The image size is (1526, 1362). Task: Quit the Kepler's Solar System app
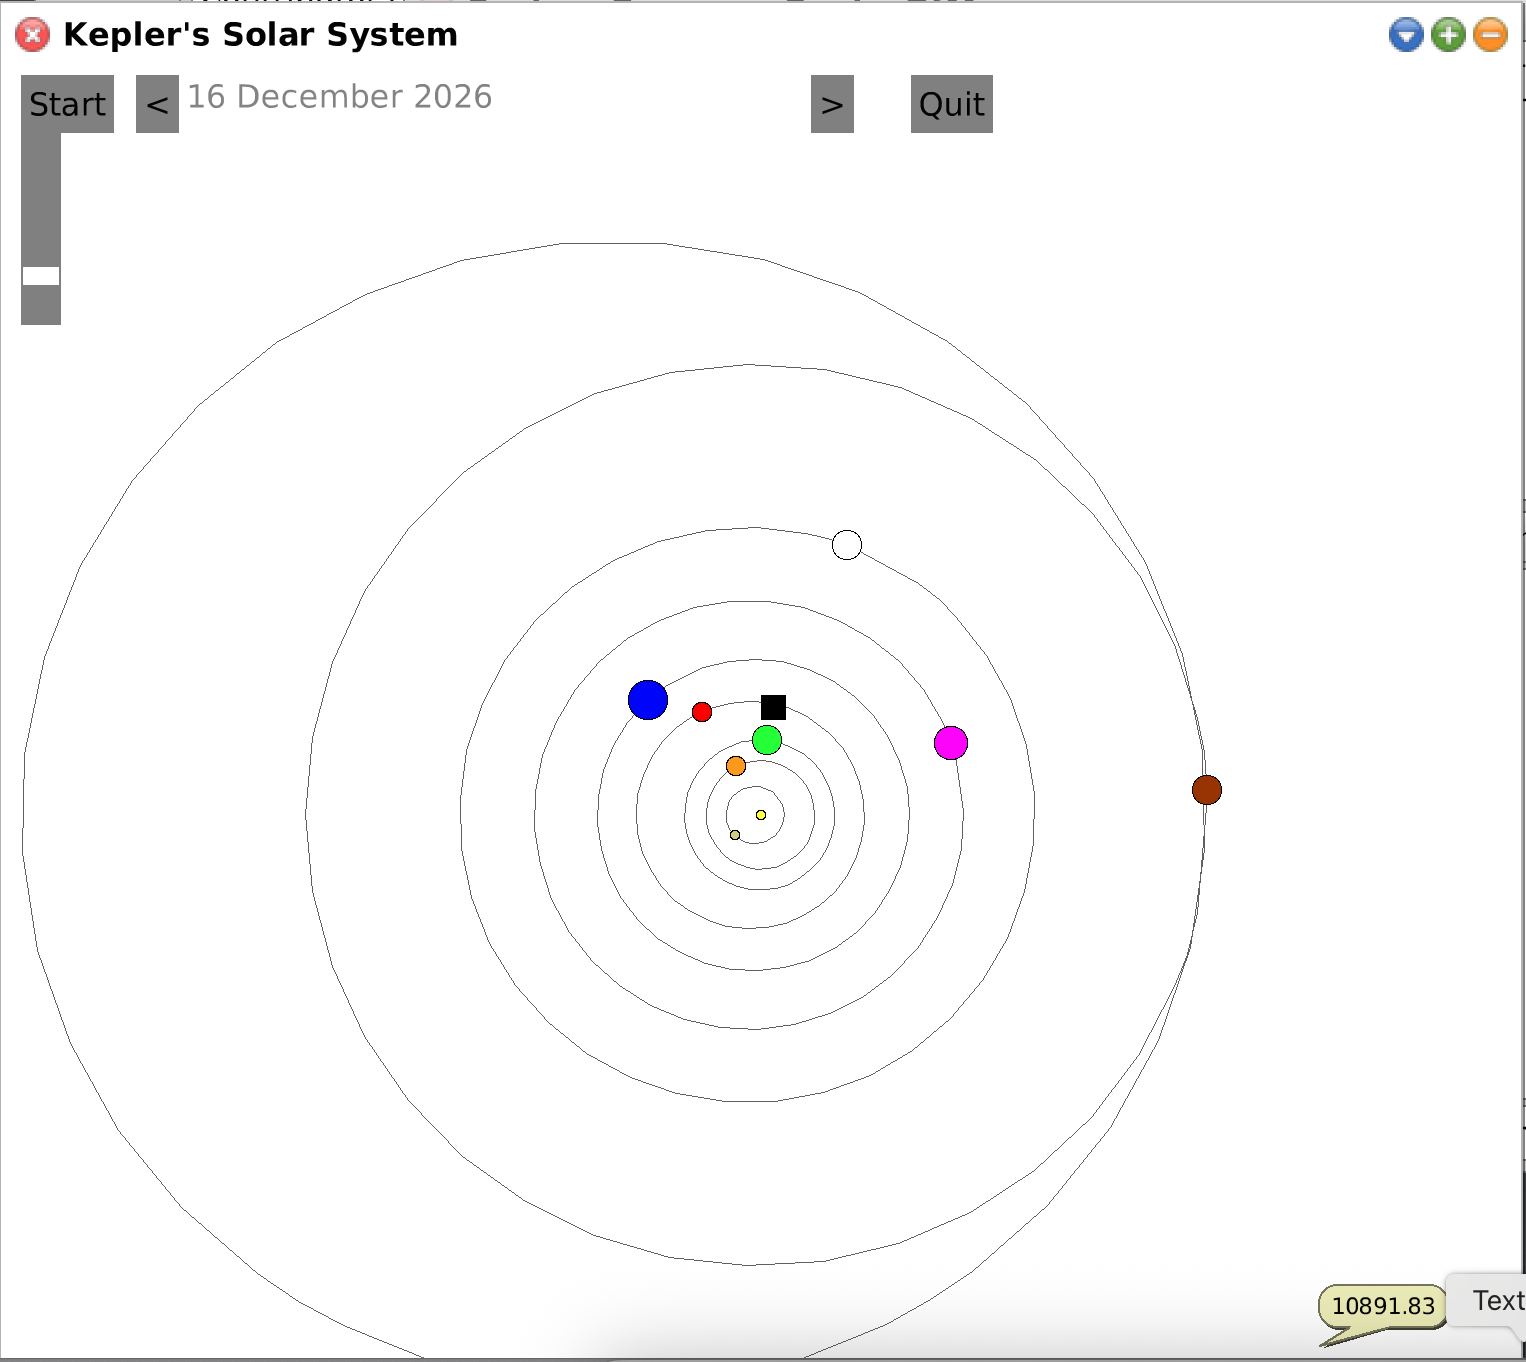click(x=951, y=104)
